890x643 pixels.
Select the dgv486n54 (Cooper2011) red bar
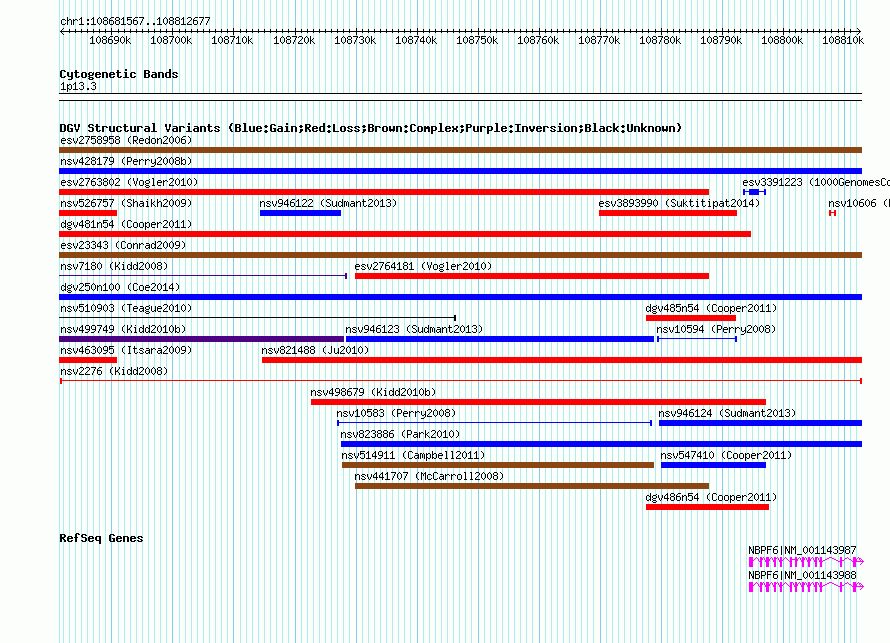(707, 507)
